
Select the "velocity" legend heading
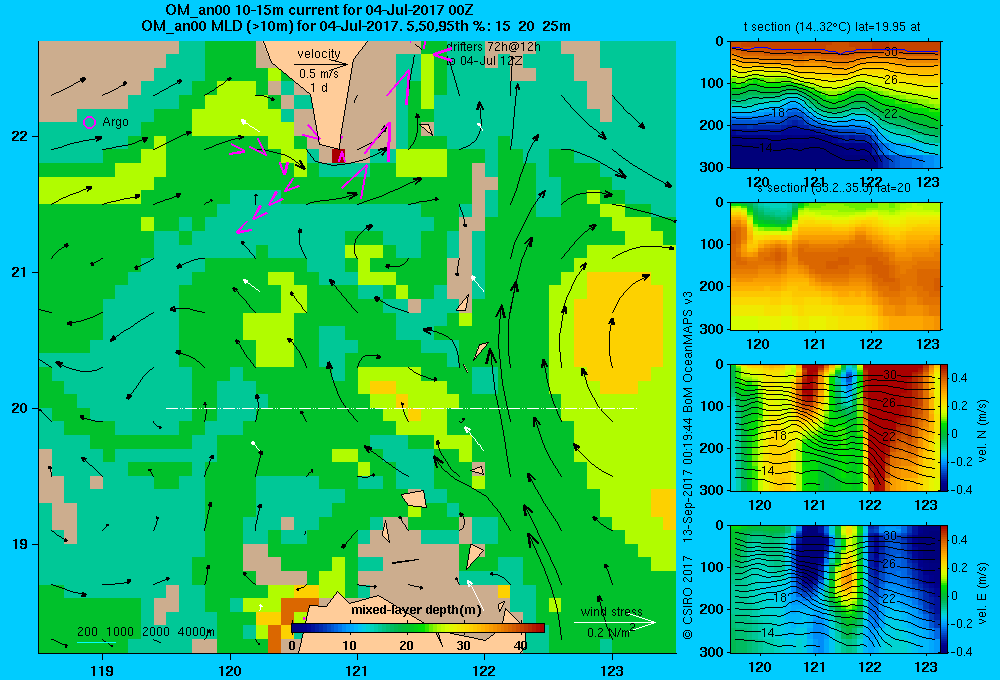click(x=318, y=54)
